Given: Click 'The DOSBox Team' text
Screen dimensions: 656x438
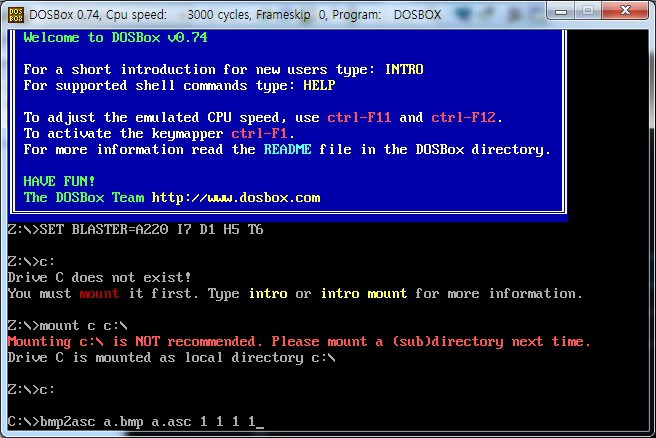Looking at the screenshot, I should (84, 197).
